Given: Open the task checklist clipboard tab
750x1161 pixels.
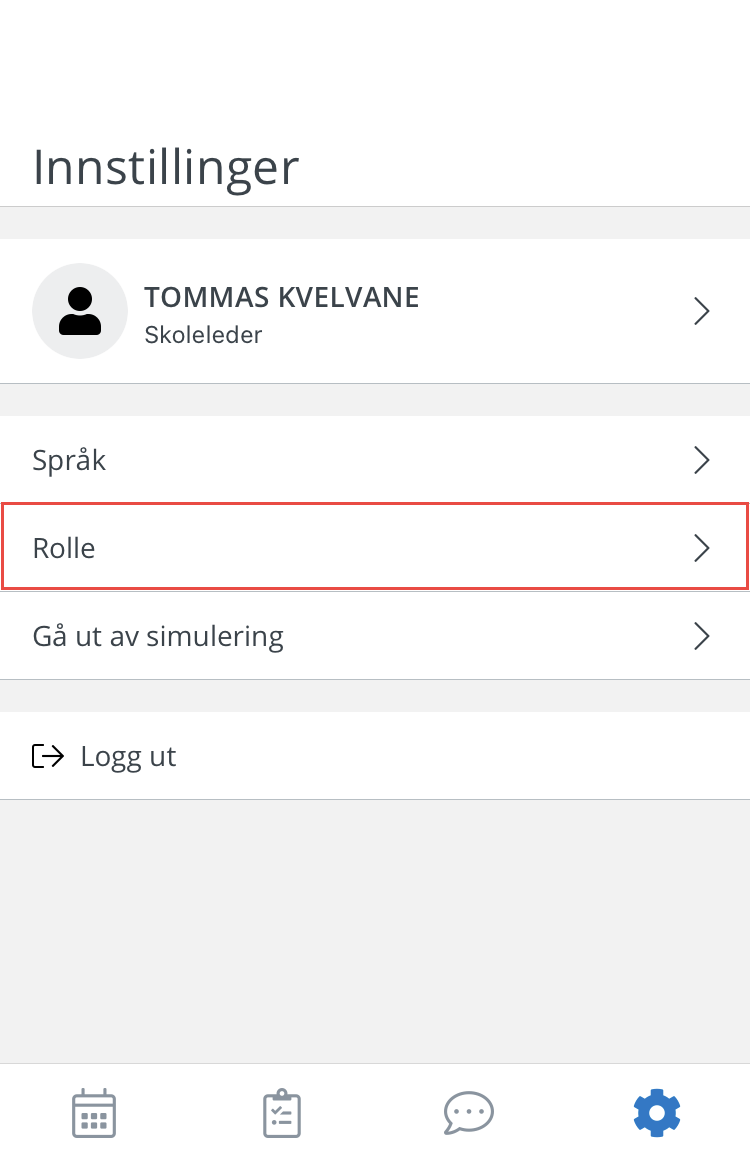Looking at the screenshot, I should [x=282, y=1113].
